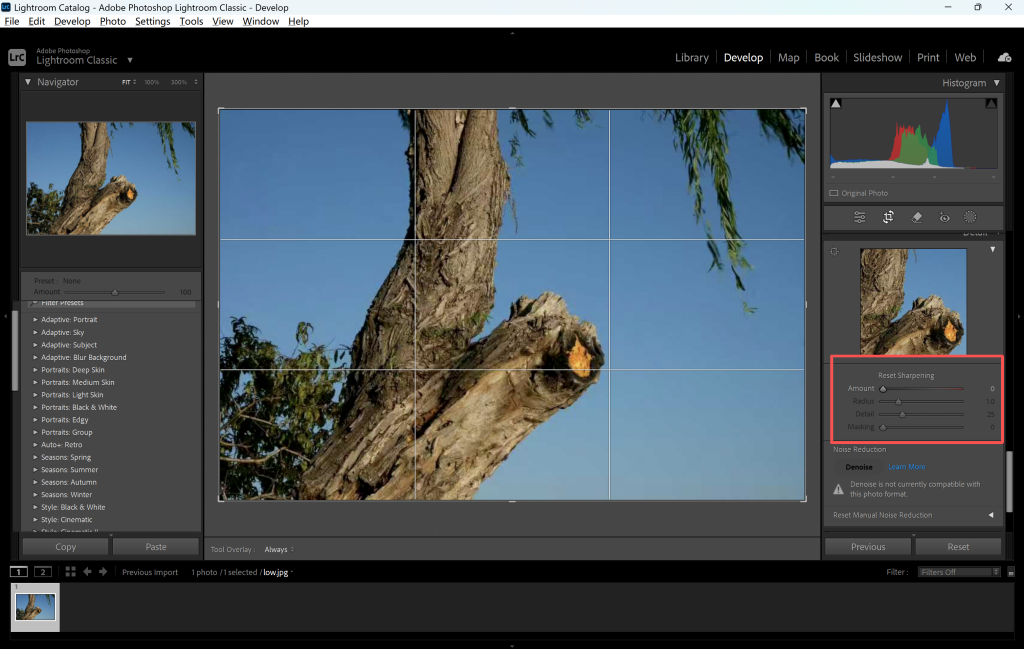Click the Navigator preview image
The image size is (1024, 649).
click(111, 178)
